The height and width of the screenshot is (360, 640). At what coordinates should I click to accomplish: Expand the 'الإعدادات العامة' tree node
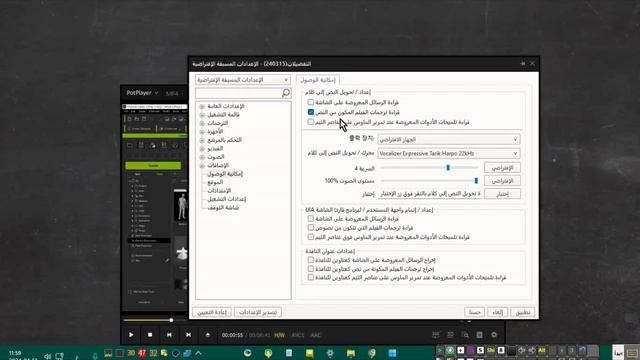[x=202, y=106]
